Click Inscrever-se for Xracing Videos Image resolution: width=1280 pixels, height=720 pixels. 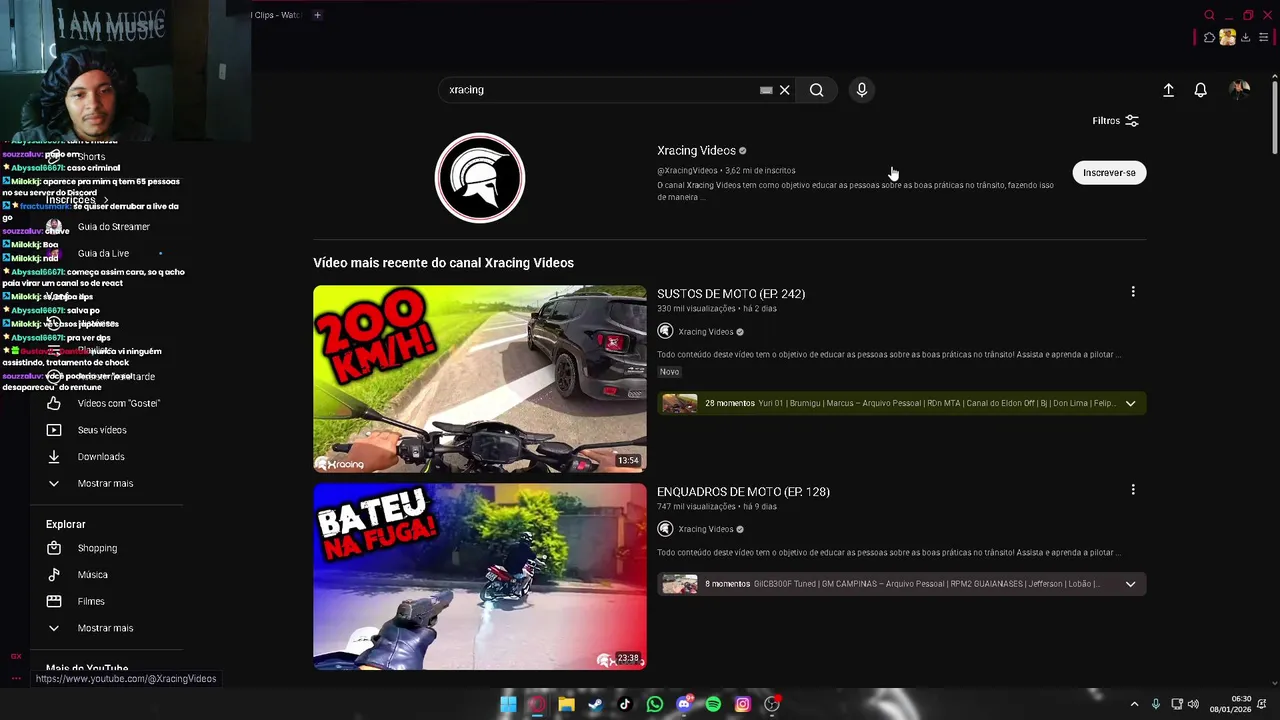(x=1109, y=173)
